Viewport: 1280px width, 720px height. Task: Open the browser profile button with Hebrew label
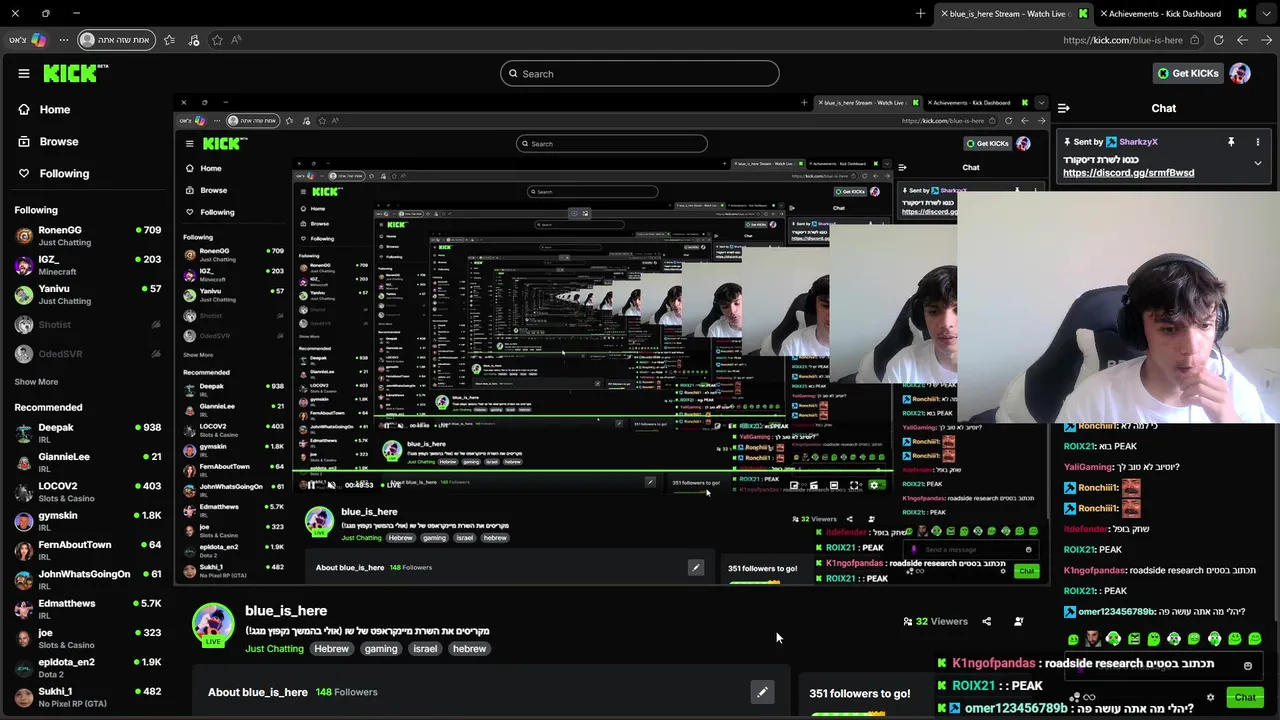pos(117,40)
